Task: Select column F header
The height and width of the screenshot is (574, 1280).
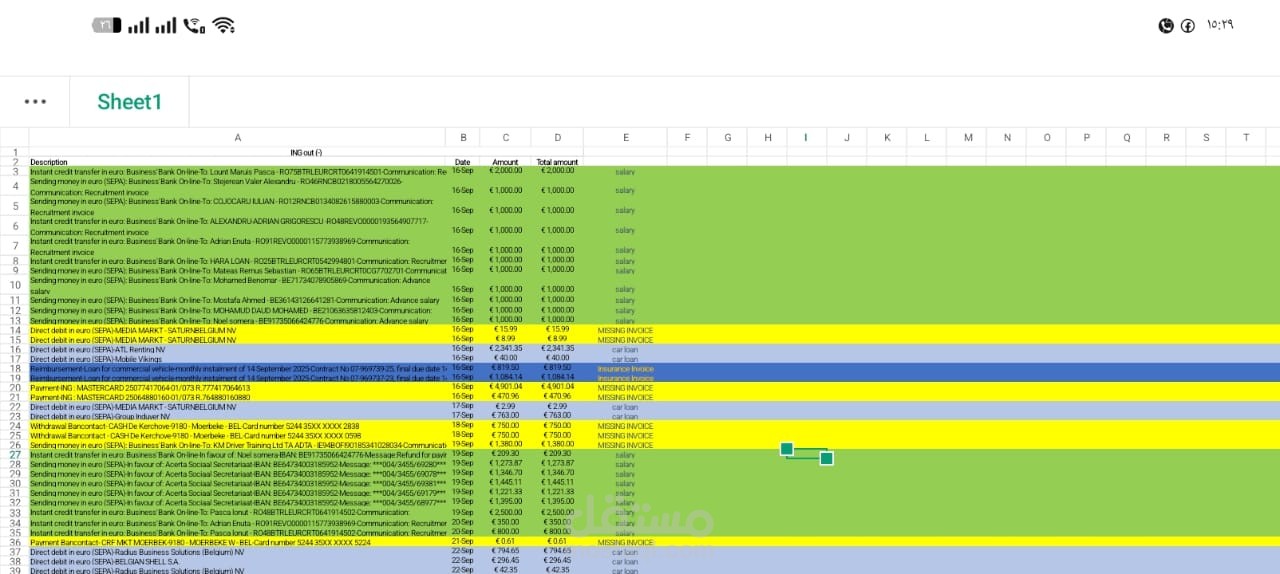Action: coord(687,137)
